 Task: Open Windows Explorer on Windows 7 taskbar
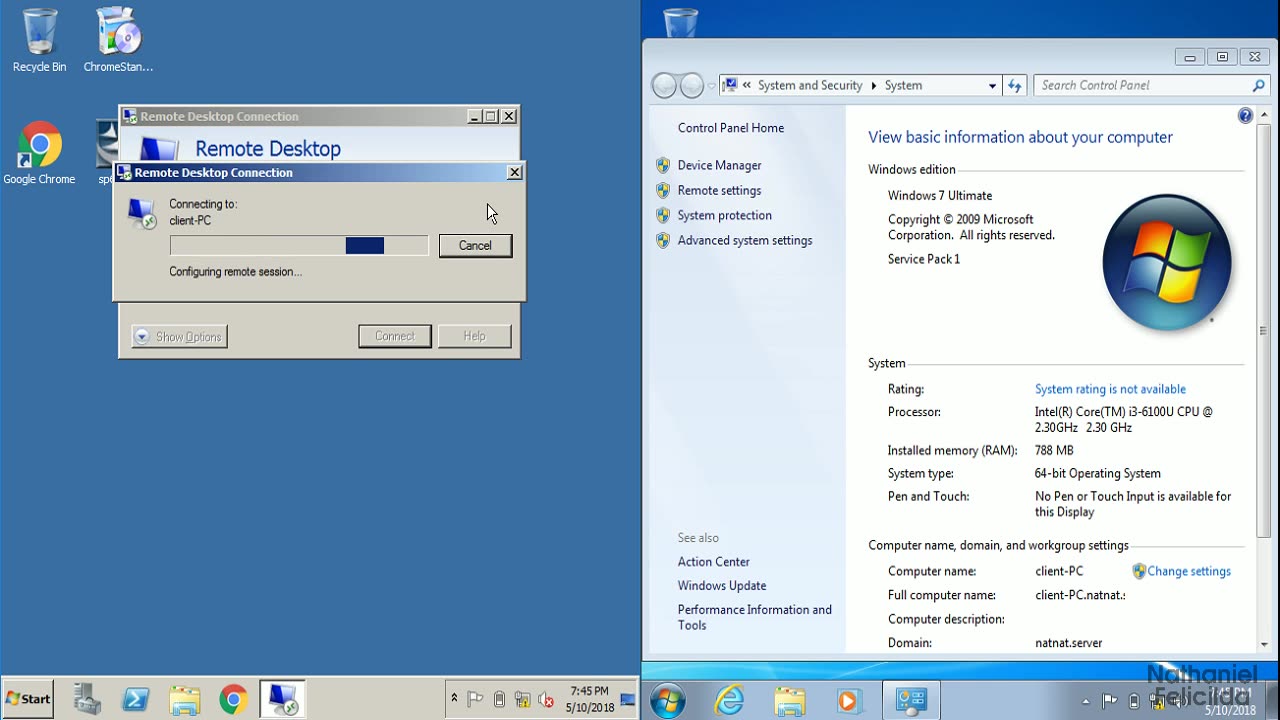(x=789, y=701)
